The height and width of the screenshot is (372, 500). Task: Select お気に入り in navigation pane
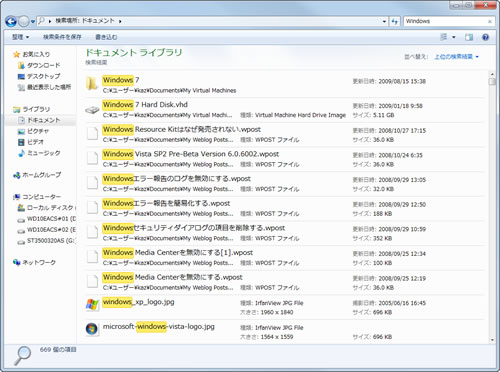pos(36,54)
